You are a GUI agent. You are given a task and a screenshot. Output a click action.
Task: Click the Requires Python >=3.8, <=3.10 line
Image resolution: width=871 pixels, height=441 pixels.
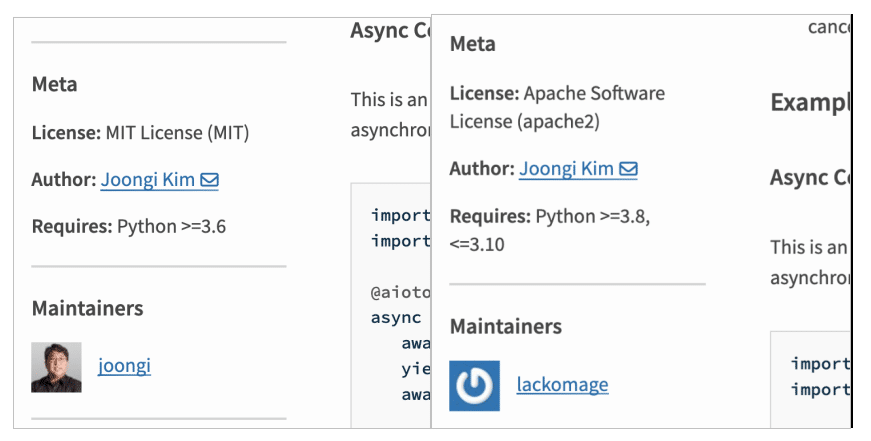coord(549,230)
